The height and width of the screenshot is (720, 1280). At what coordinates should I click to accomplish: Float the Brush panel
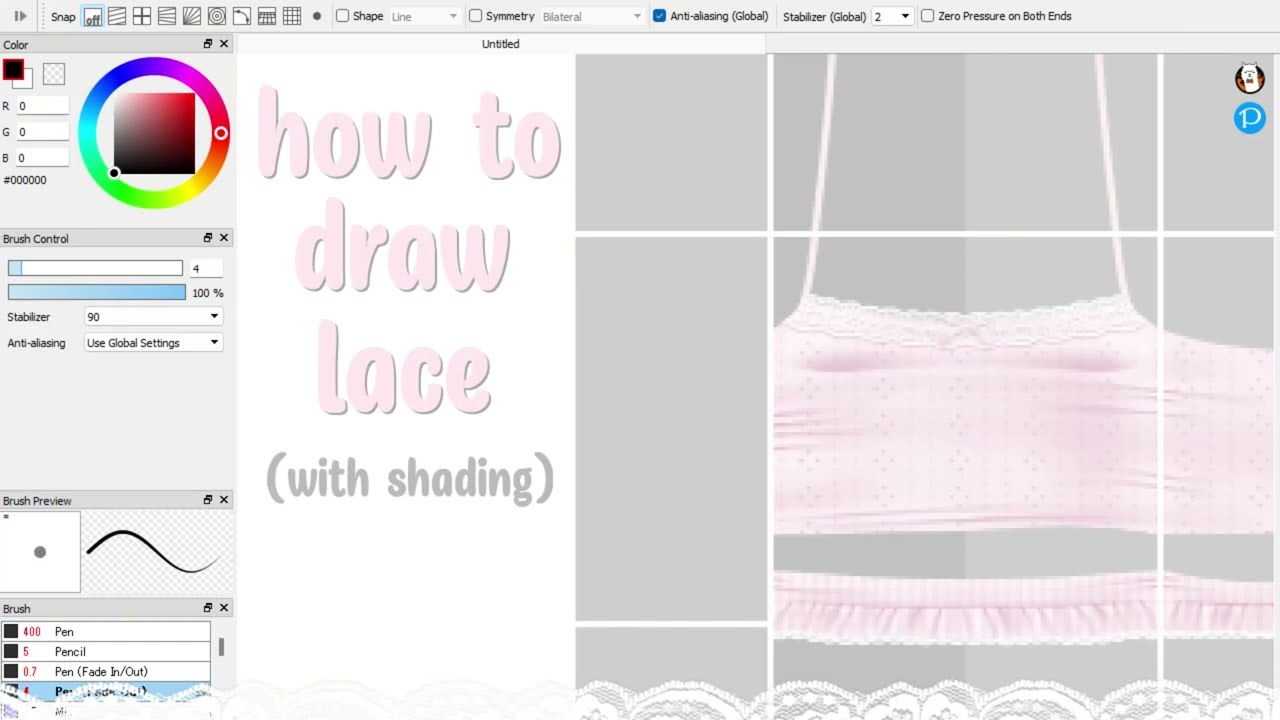pos(208,608)
